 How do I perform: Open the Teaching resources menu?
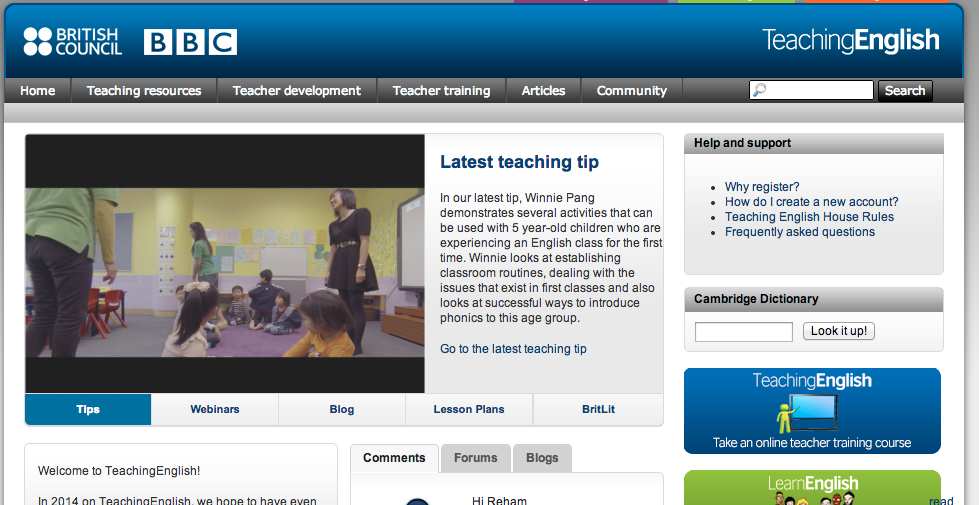(144, 91)
